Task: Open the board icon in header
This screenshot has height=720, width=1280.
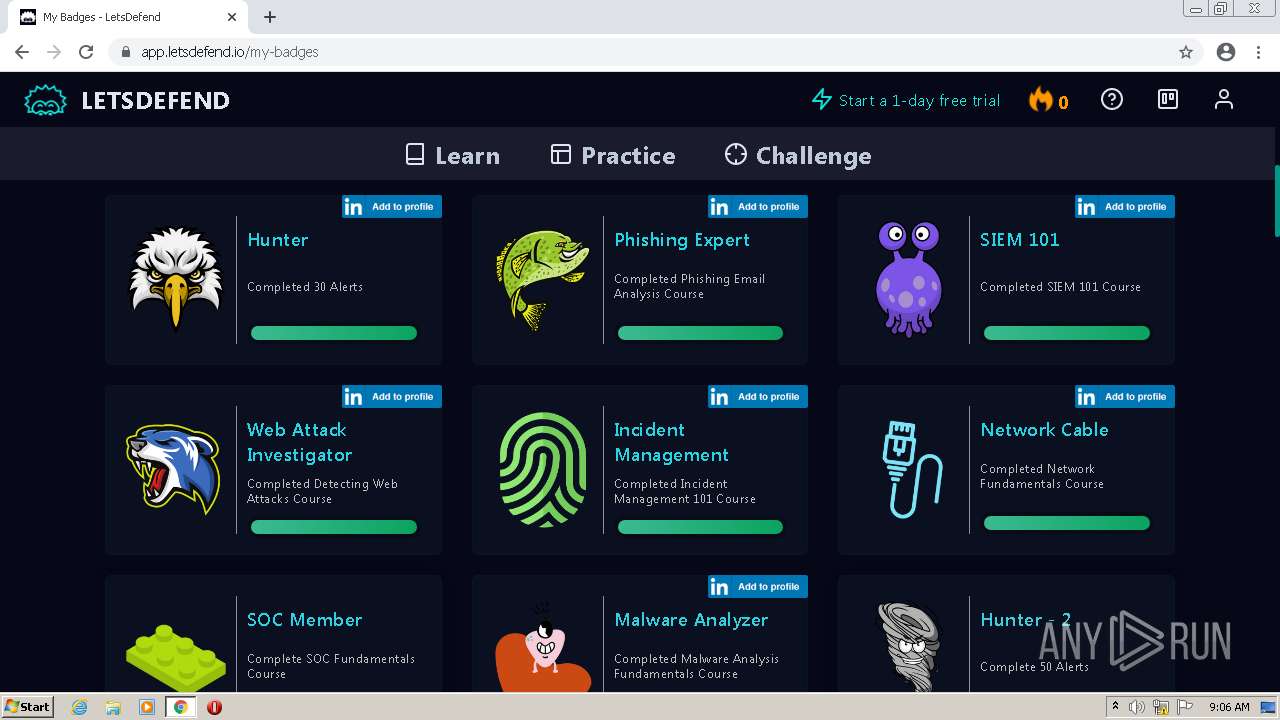Action: 1168,99
